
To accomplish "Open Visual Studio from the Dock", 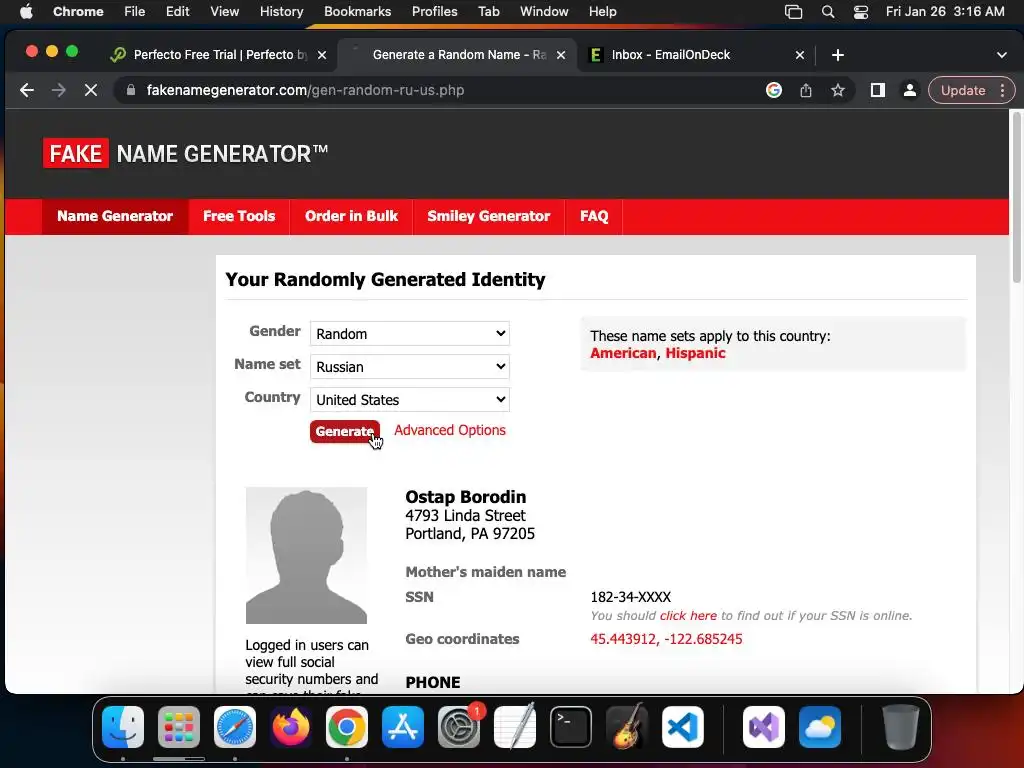I will [x=764, y=727].
